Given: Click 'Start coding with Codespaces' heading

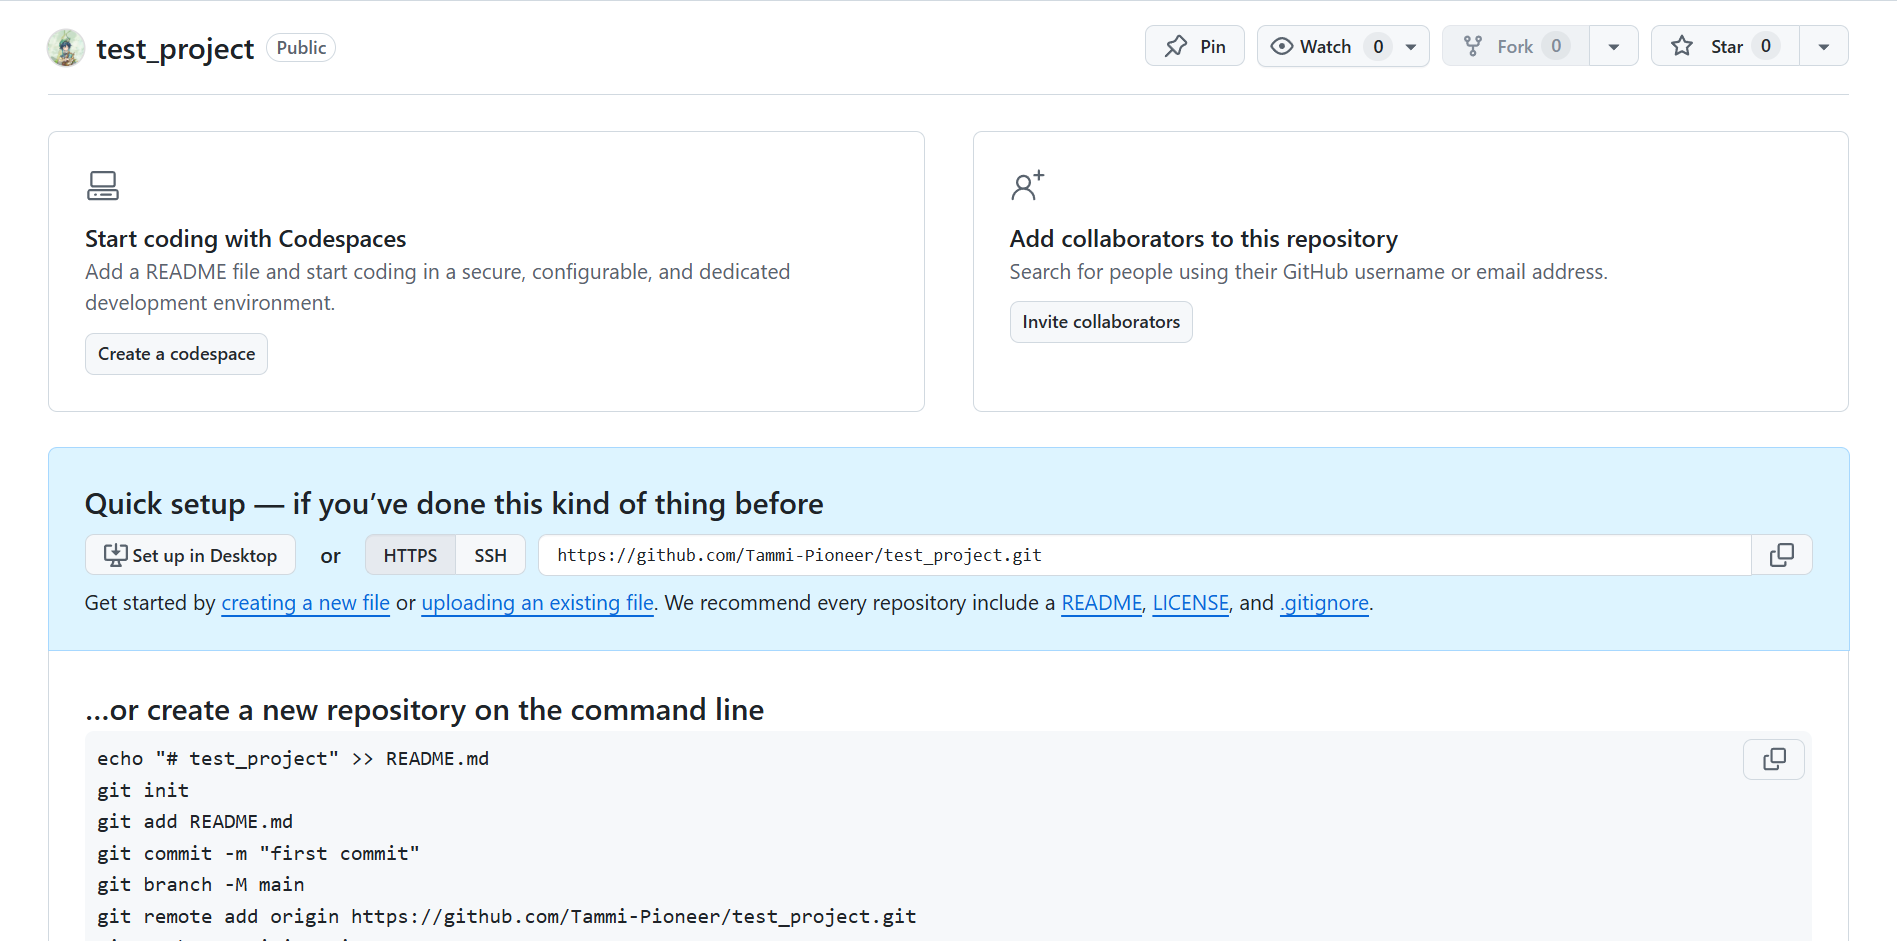Looking at the screenshot, I should pos(245,239).
